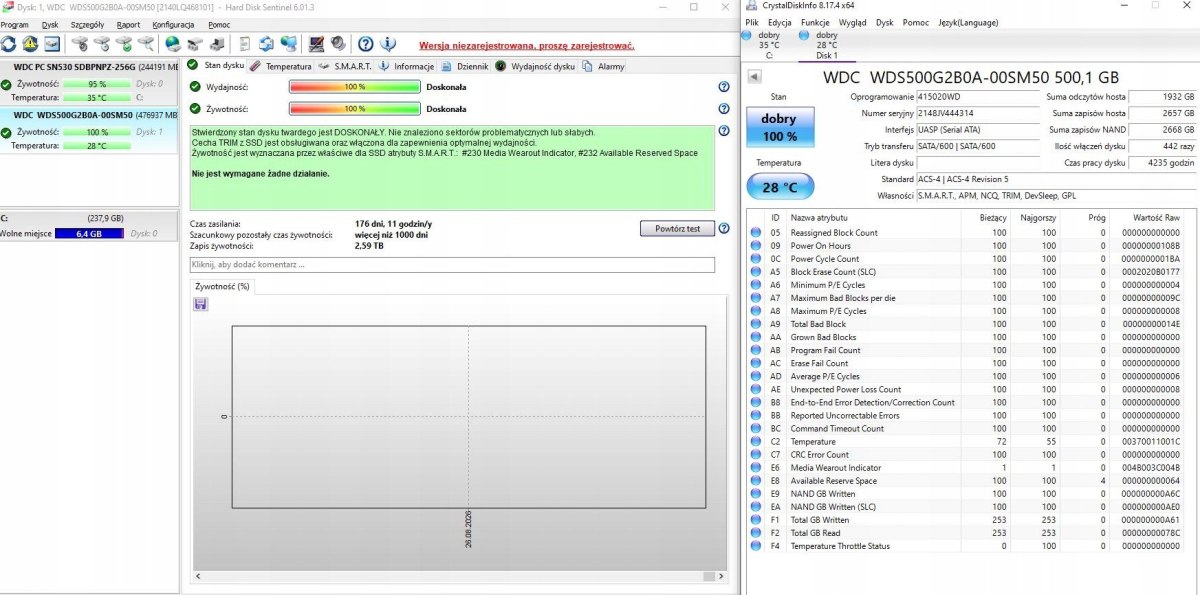The image size is (1200, 595).
Task: Click the globe icon in Hard Disk Sentinel toolbar
Action: point(173,44)
